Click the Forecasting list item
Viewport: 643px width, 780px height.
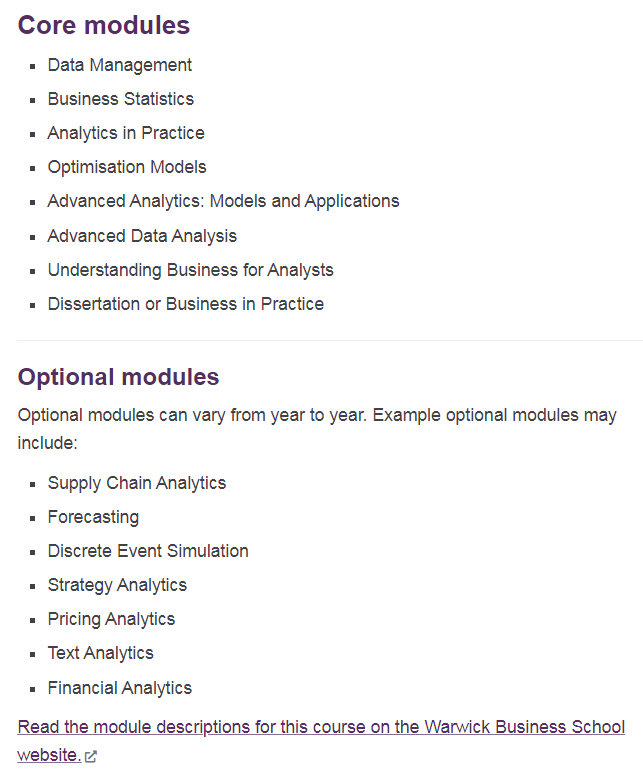93,517
